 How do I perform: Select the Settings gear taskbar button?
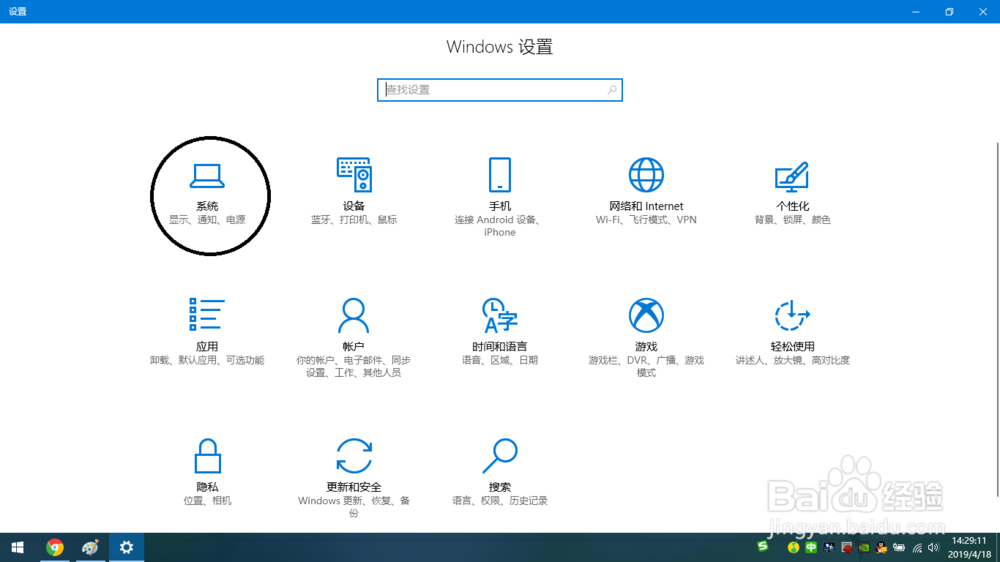tap(126, 547)
